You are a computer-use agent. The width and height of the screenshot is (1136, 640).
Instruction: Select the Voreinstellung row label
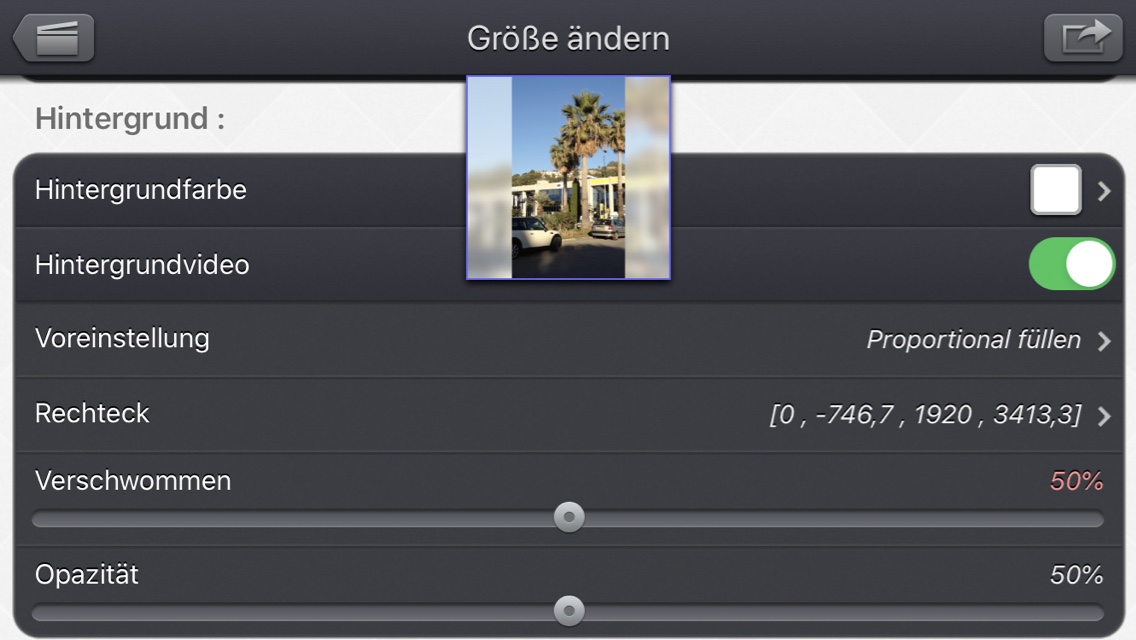coord(122,338)
